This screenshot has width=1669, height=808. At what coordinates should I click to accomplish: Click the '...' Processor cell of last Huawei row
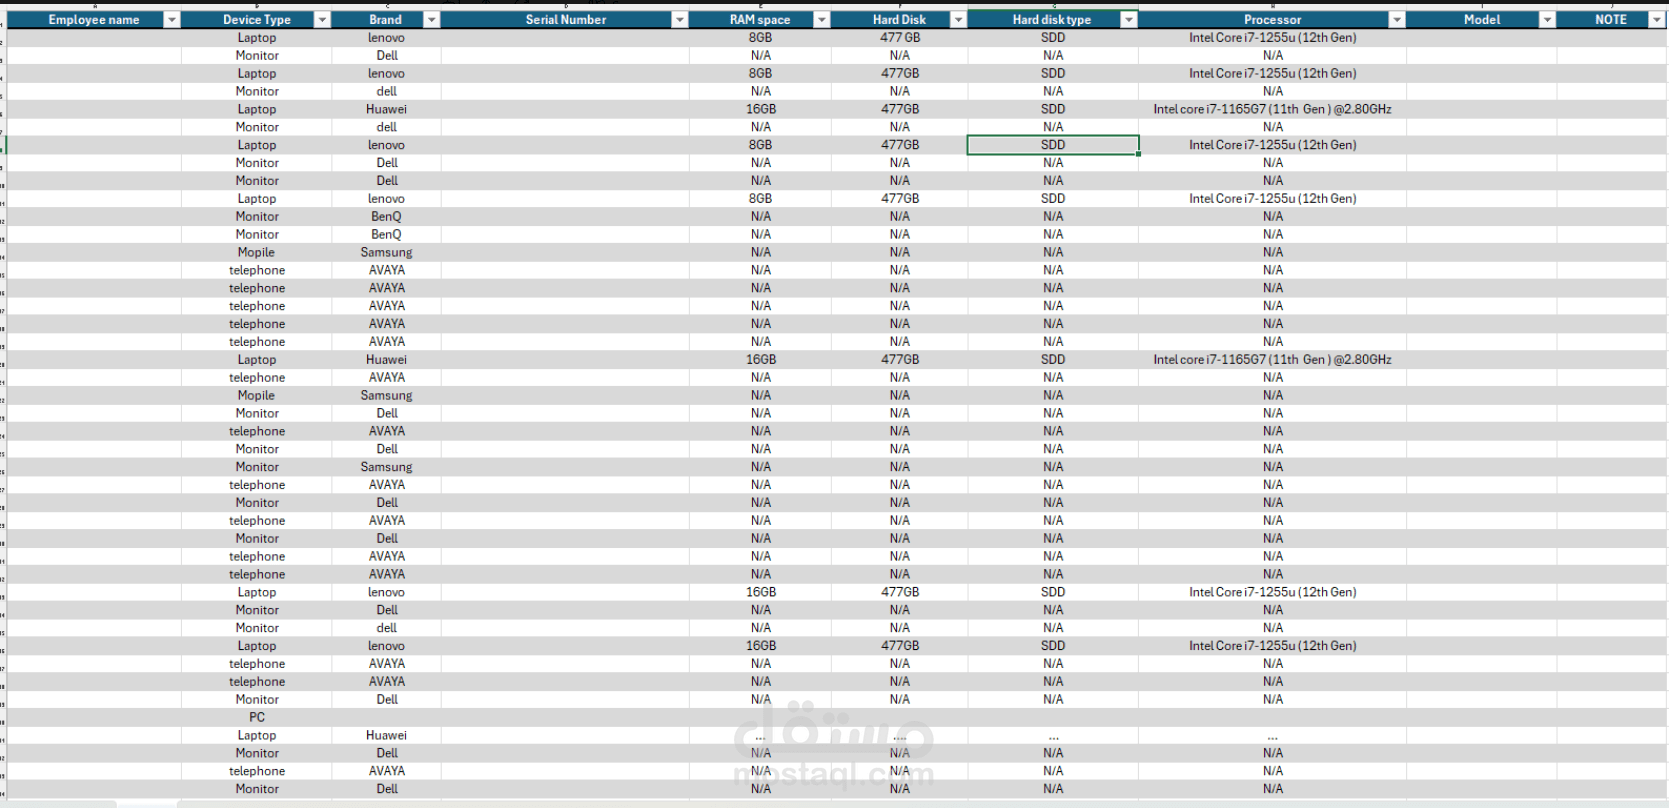click(x=1272, y=736)
